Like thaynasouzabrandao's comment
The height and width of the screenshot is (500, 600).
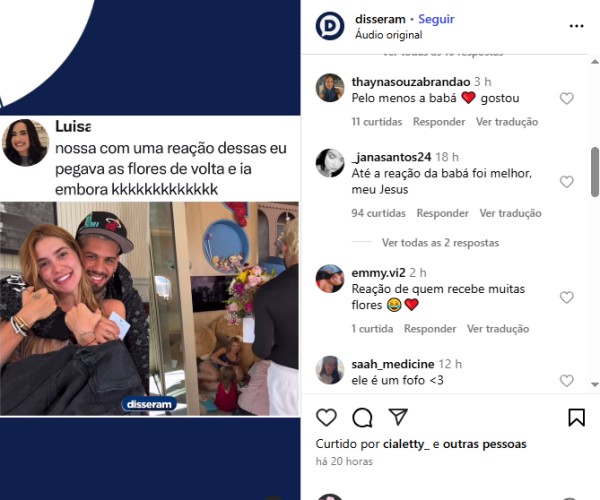567,99
